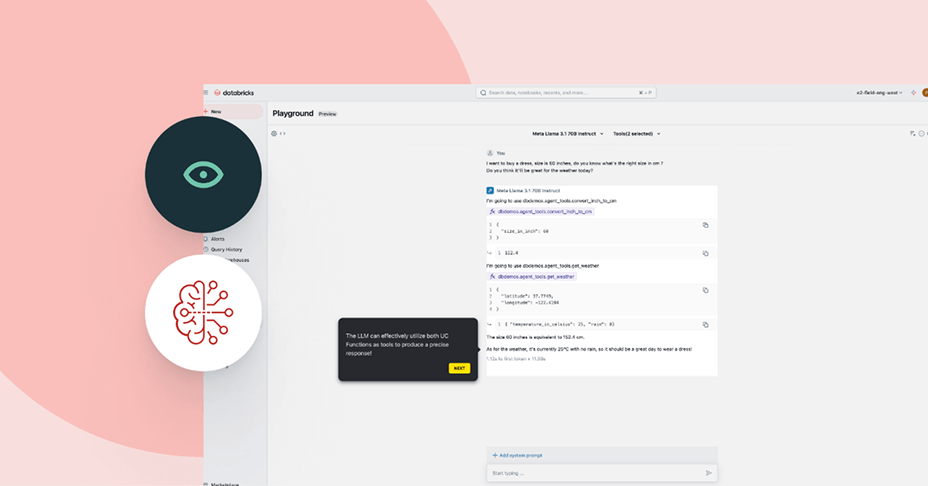Open the hamburger menu beside Databricks logo
Image resolution: width=928 pixels, height=486 pixels.
coord(206,93)
